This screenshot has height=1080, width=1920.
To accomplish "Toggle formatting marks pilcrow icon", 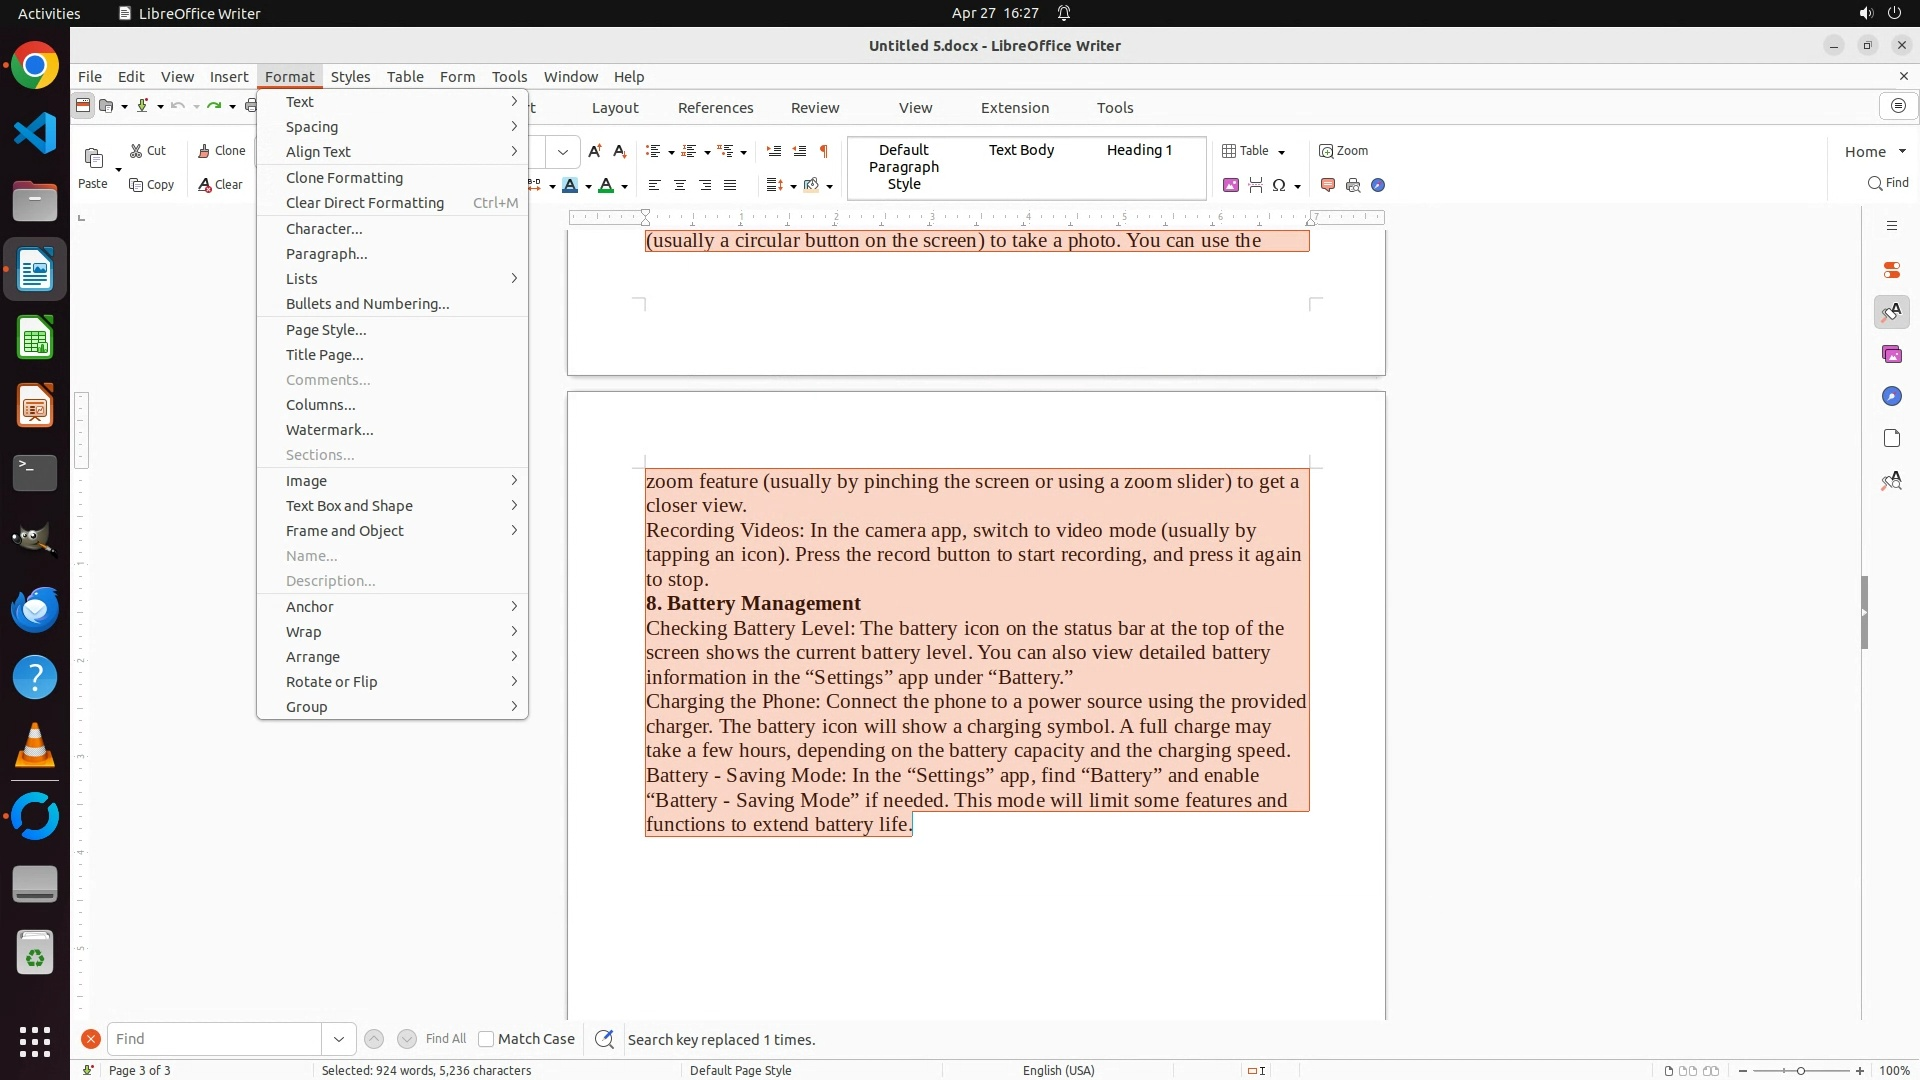I will [824, 151].
